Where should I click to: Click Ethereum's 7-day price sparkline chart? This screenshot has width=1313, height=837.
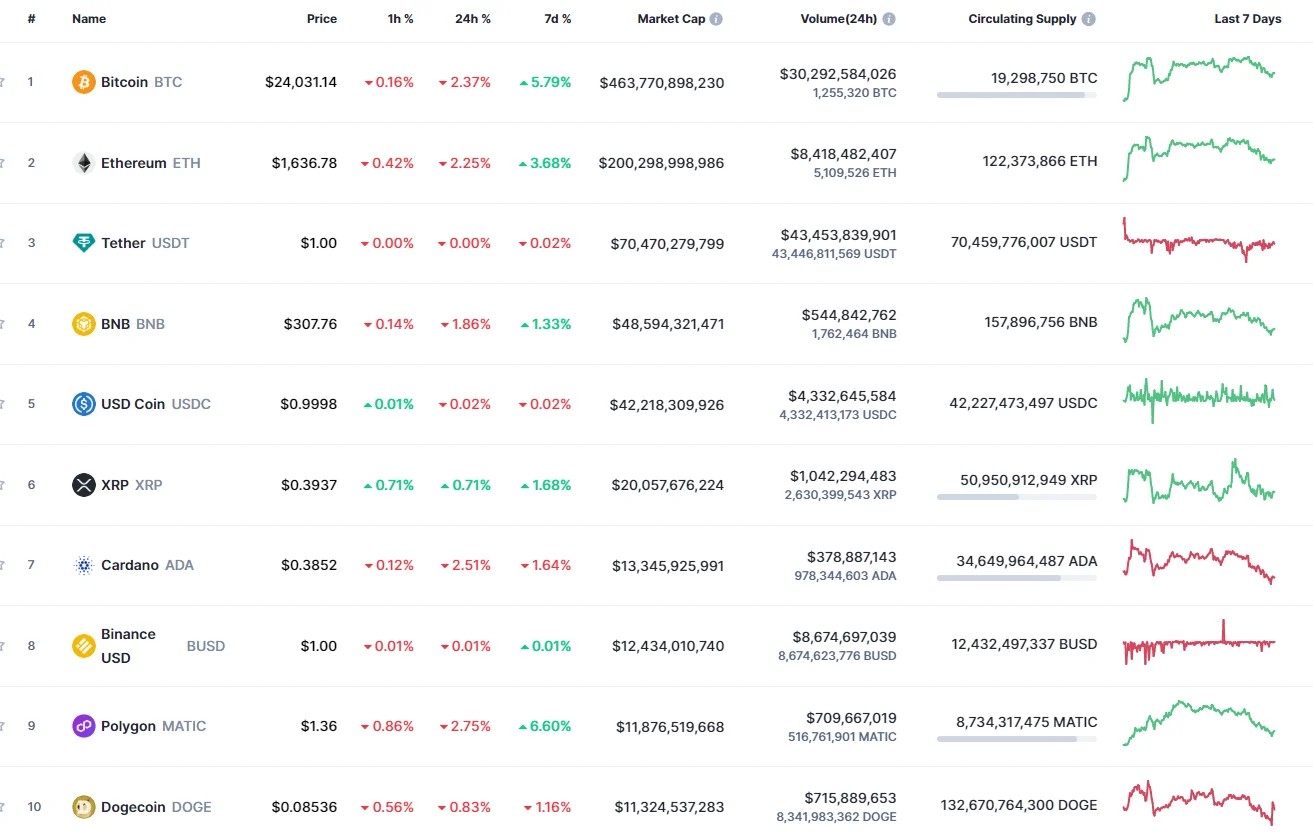click(x=1197, y=160)
